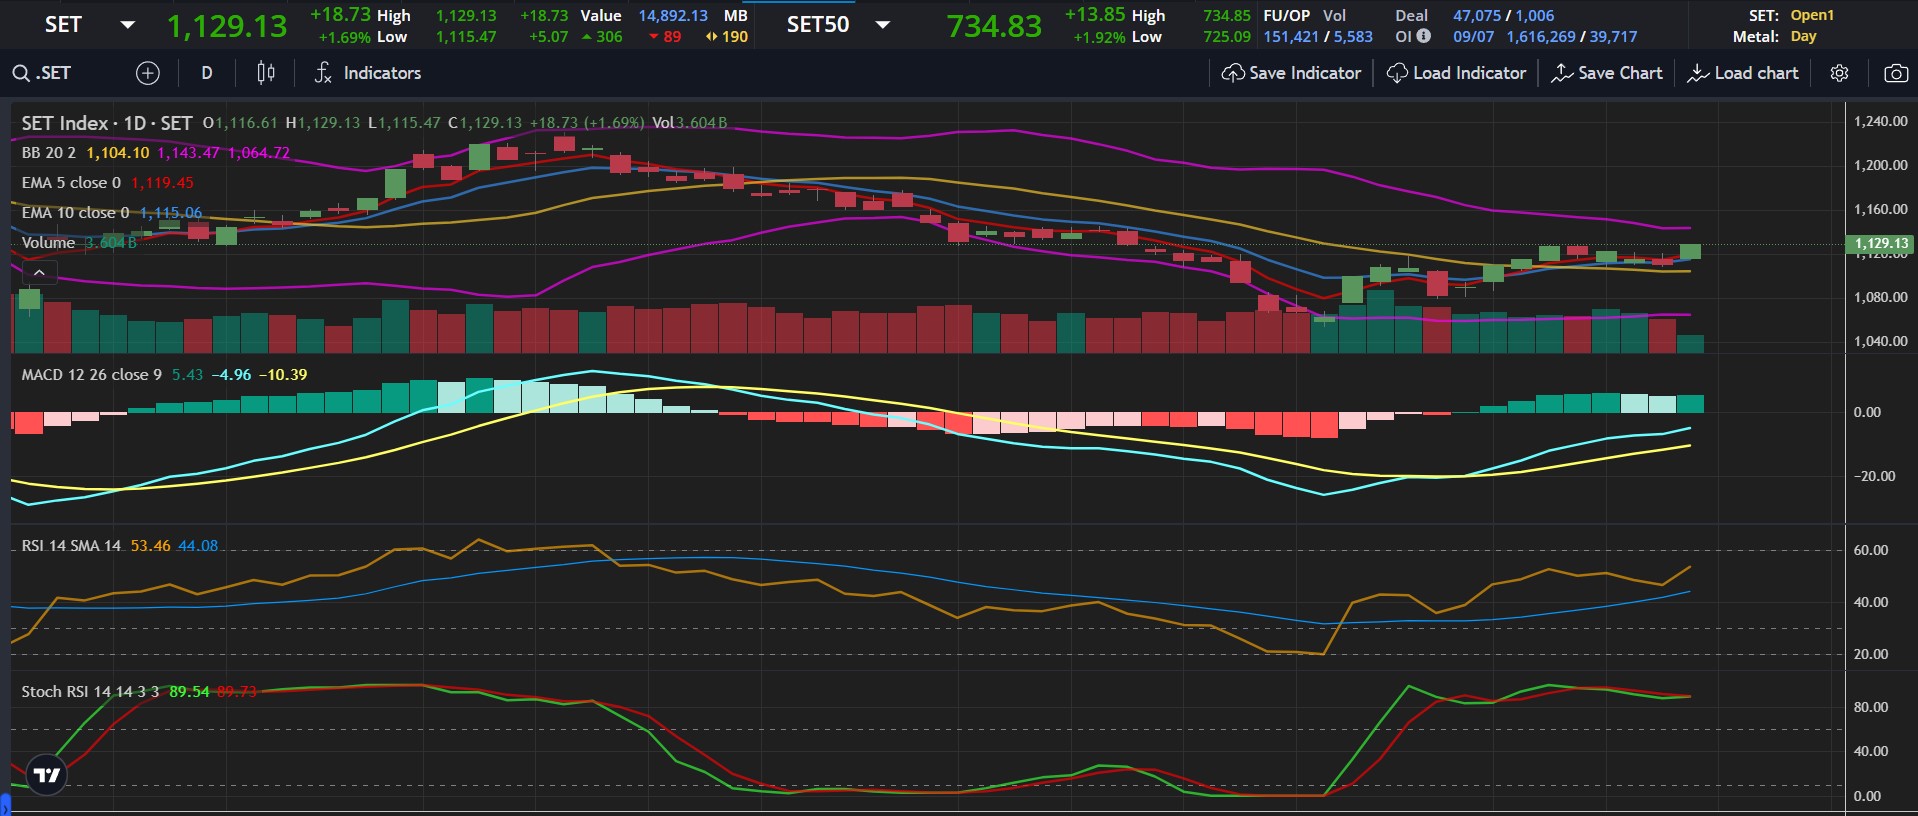Click the RSI value 53.46
1918x816 pixels.
click(x=150, y=546)
